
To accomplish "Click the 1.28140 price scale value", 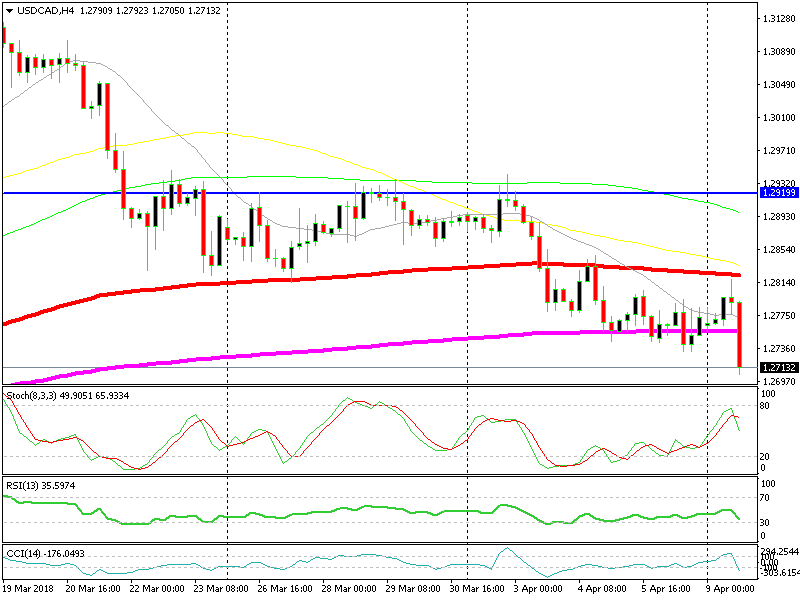I will 779,282.
